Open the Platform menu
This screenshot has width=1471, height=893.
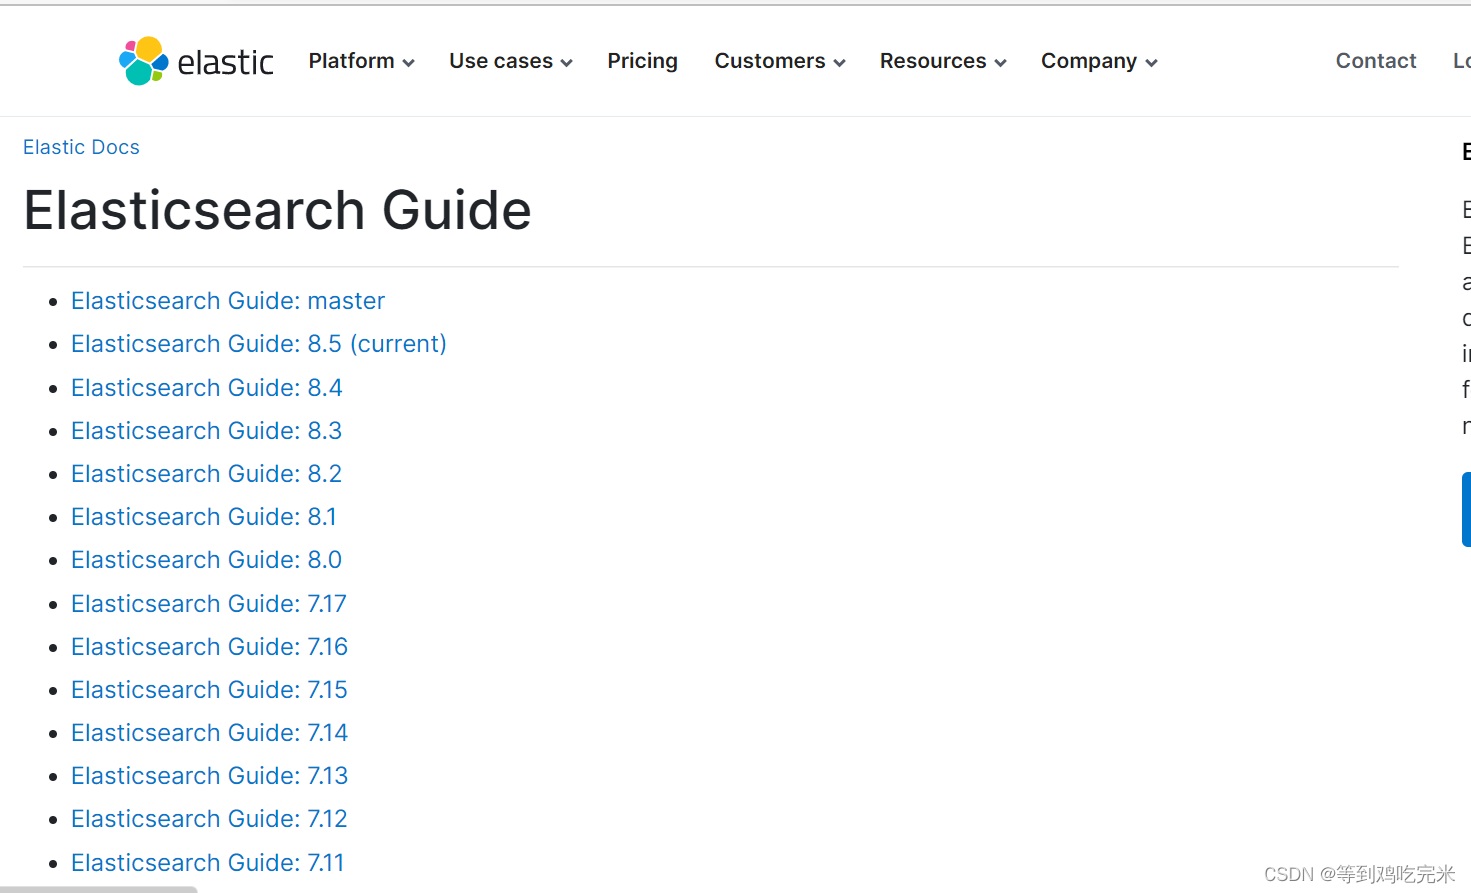[x=361, y=61]
